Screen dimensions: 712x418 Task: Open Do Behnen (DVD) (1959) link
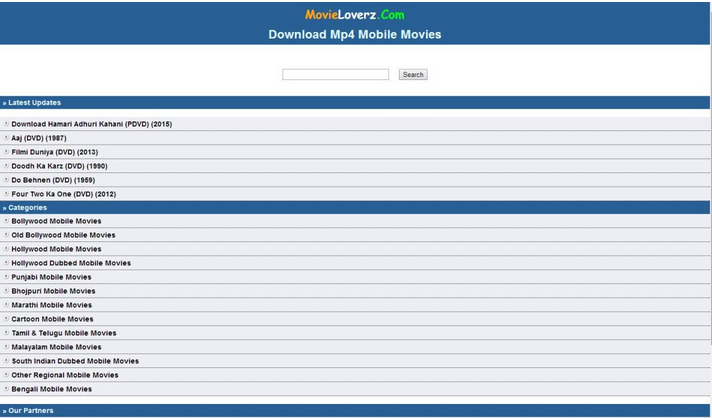[x=53, y=180]
